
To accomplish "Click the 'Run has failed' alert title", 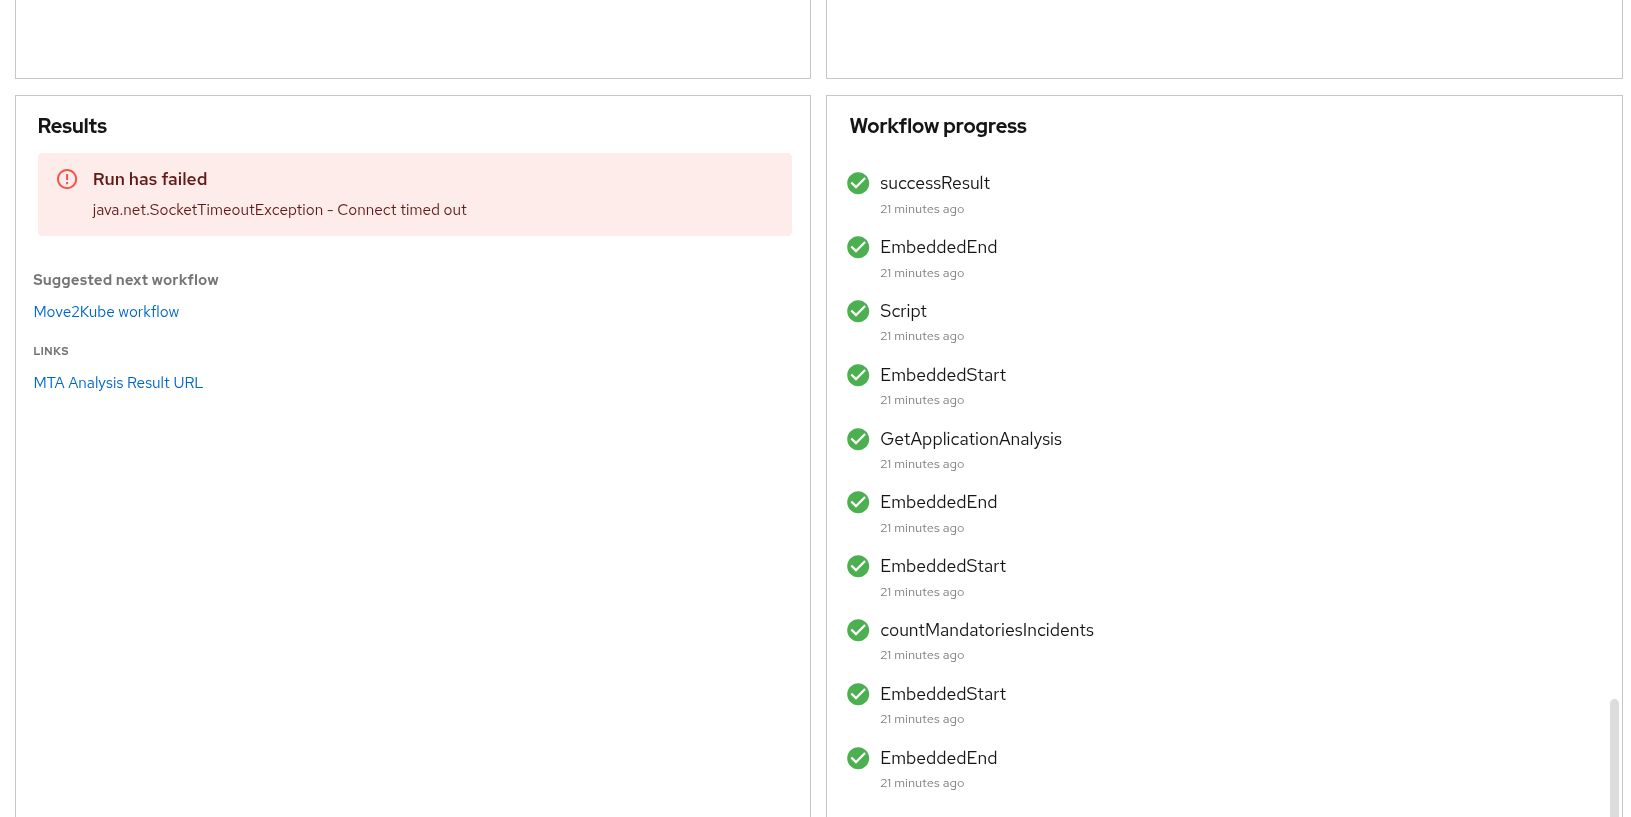I will (150, 179).
